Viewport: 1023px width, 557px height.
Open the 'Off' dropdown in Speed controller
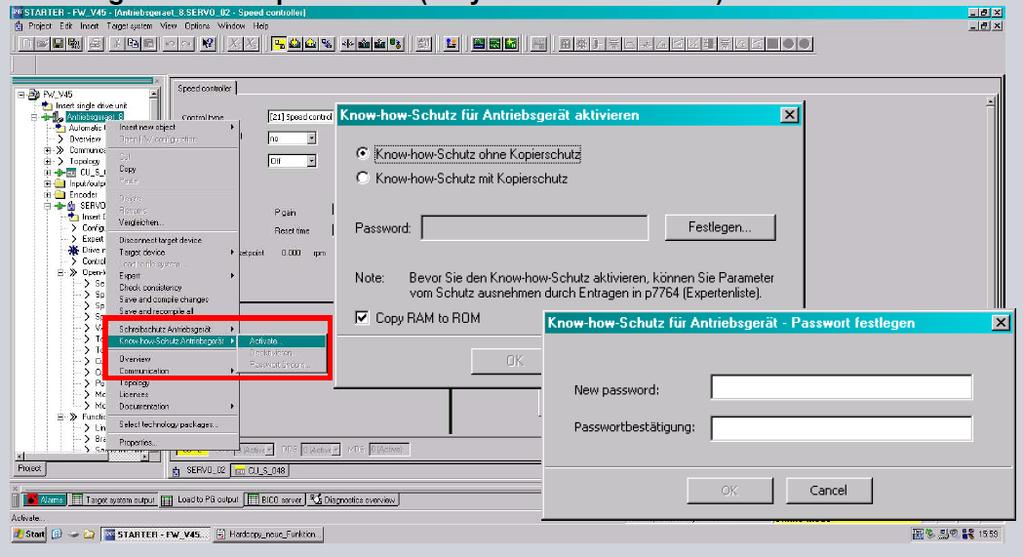[311, 160]
